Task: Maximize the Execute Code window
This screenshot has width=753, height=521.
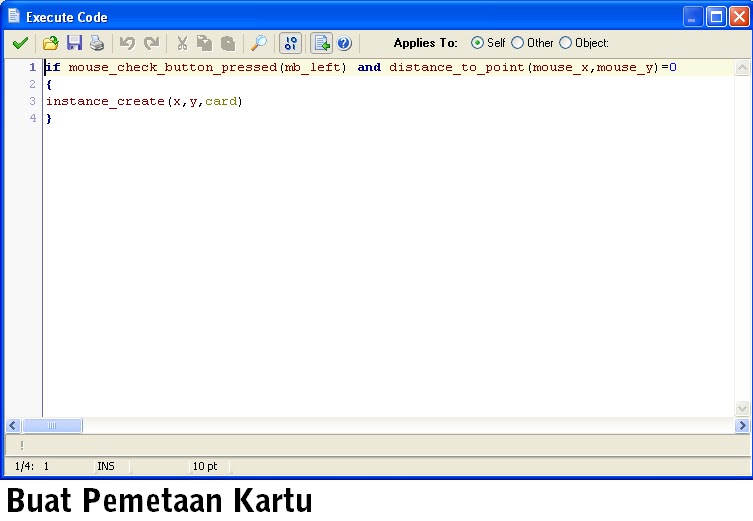Action: [716, 17]
